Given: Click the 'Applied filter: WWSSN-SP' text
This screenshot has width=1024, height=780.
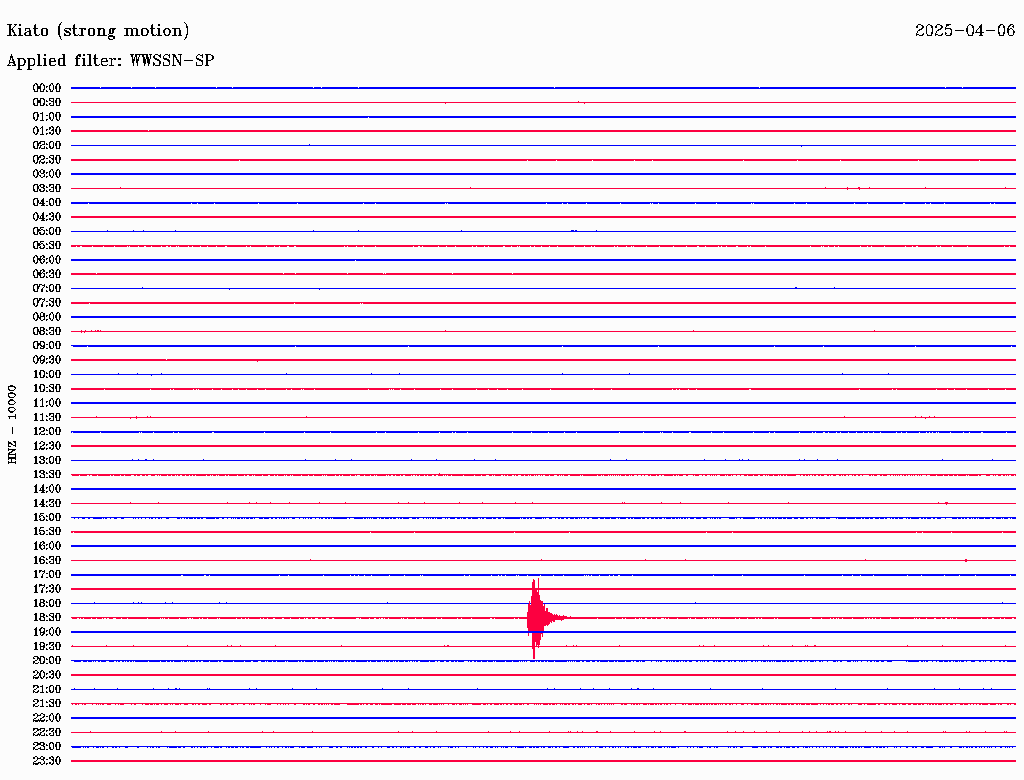Looking at the screenshot, I should [x=110, y=60].
